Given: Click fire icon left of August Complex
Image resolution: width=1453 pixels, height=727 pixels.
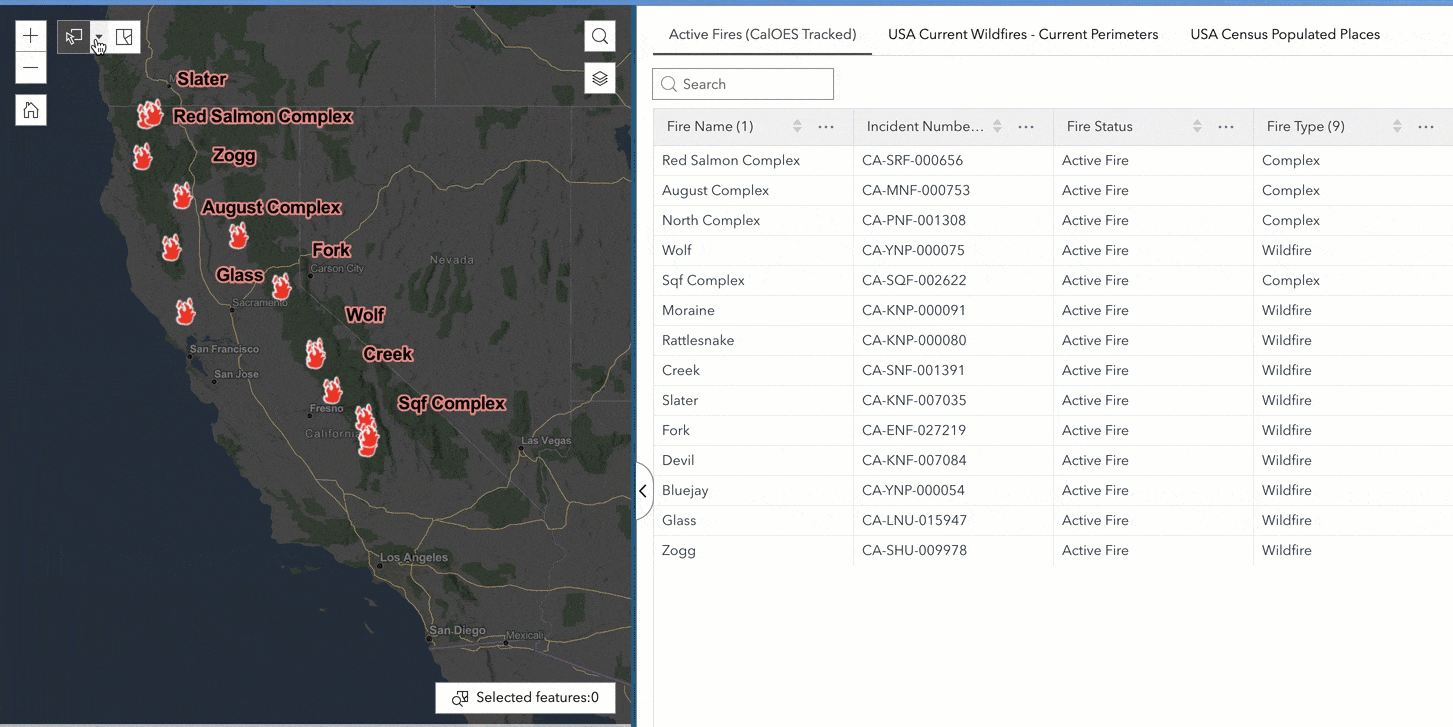Looking at the screenshot, I should (x=182, y=196).
